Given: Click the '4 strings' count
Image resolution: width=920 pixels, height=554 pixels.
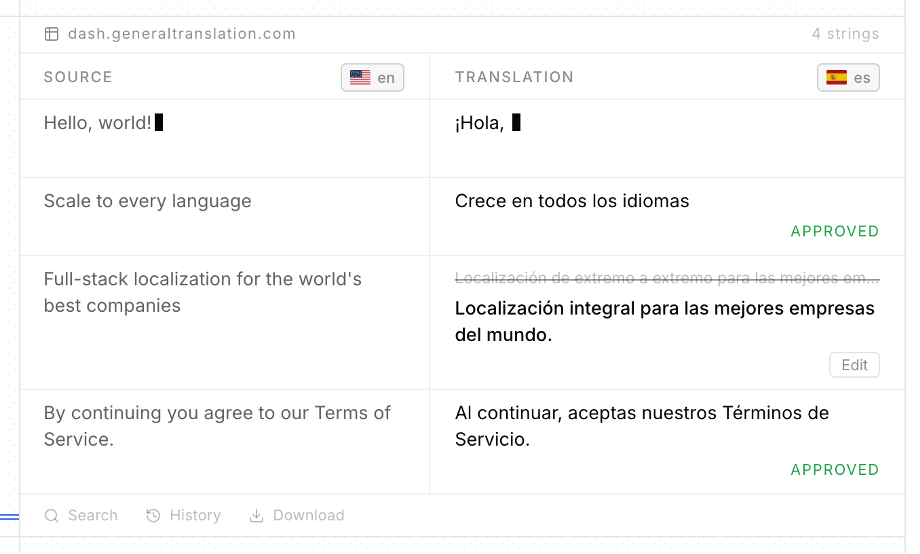Looking at the screenshot, I should click(x=845, y=34).
